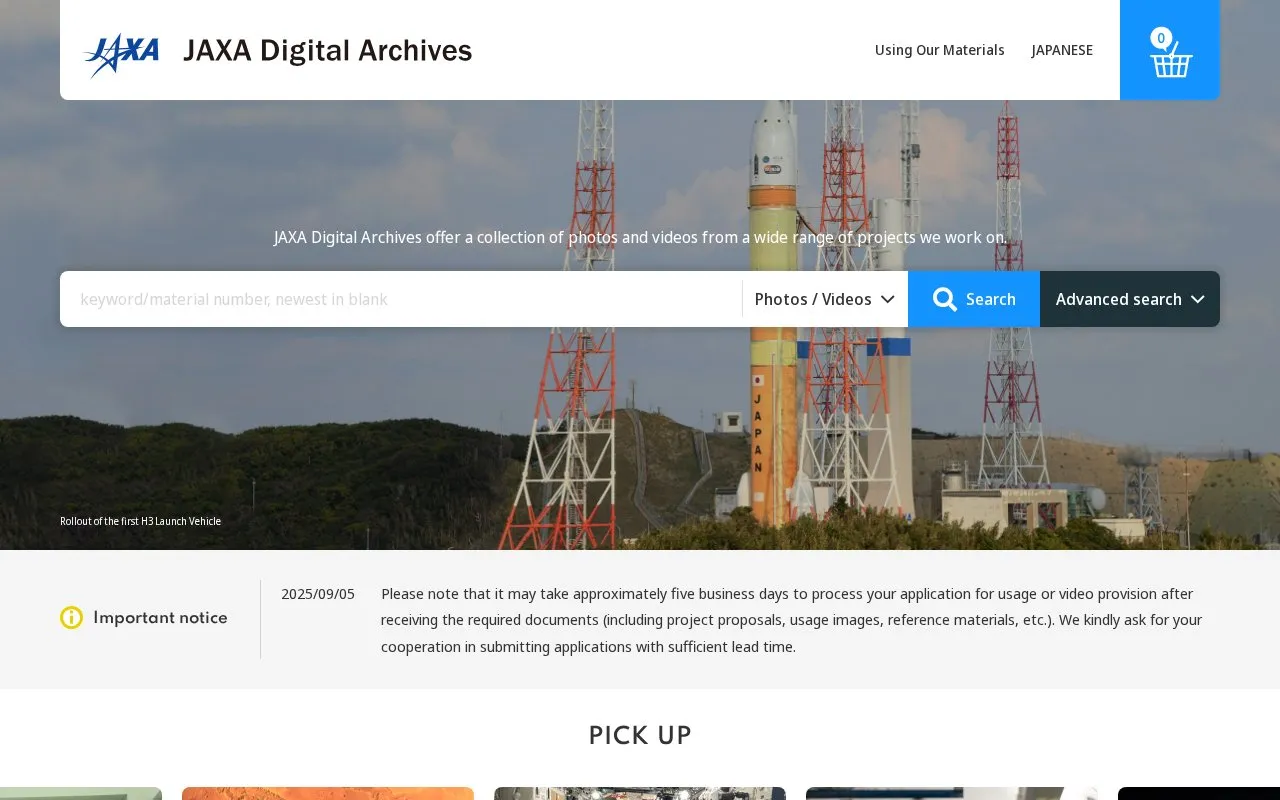Click the notice text about five business days
The height and width of the screenshot is (800, 1280).
click(792, 620)
